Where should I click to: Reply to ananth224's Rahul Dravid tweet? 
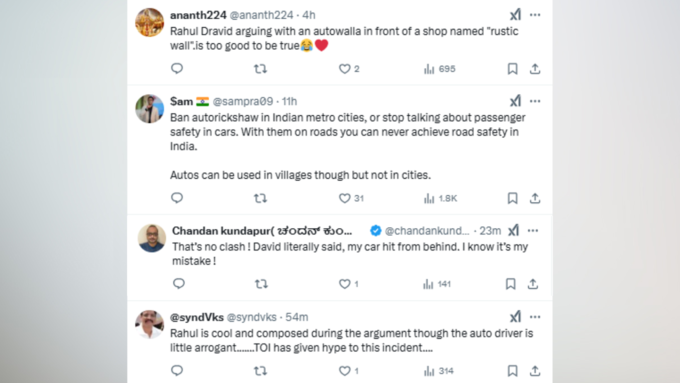(x=177, y=69)
